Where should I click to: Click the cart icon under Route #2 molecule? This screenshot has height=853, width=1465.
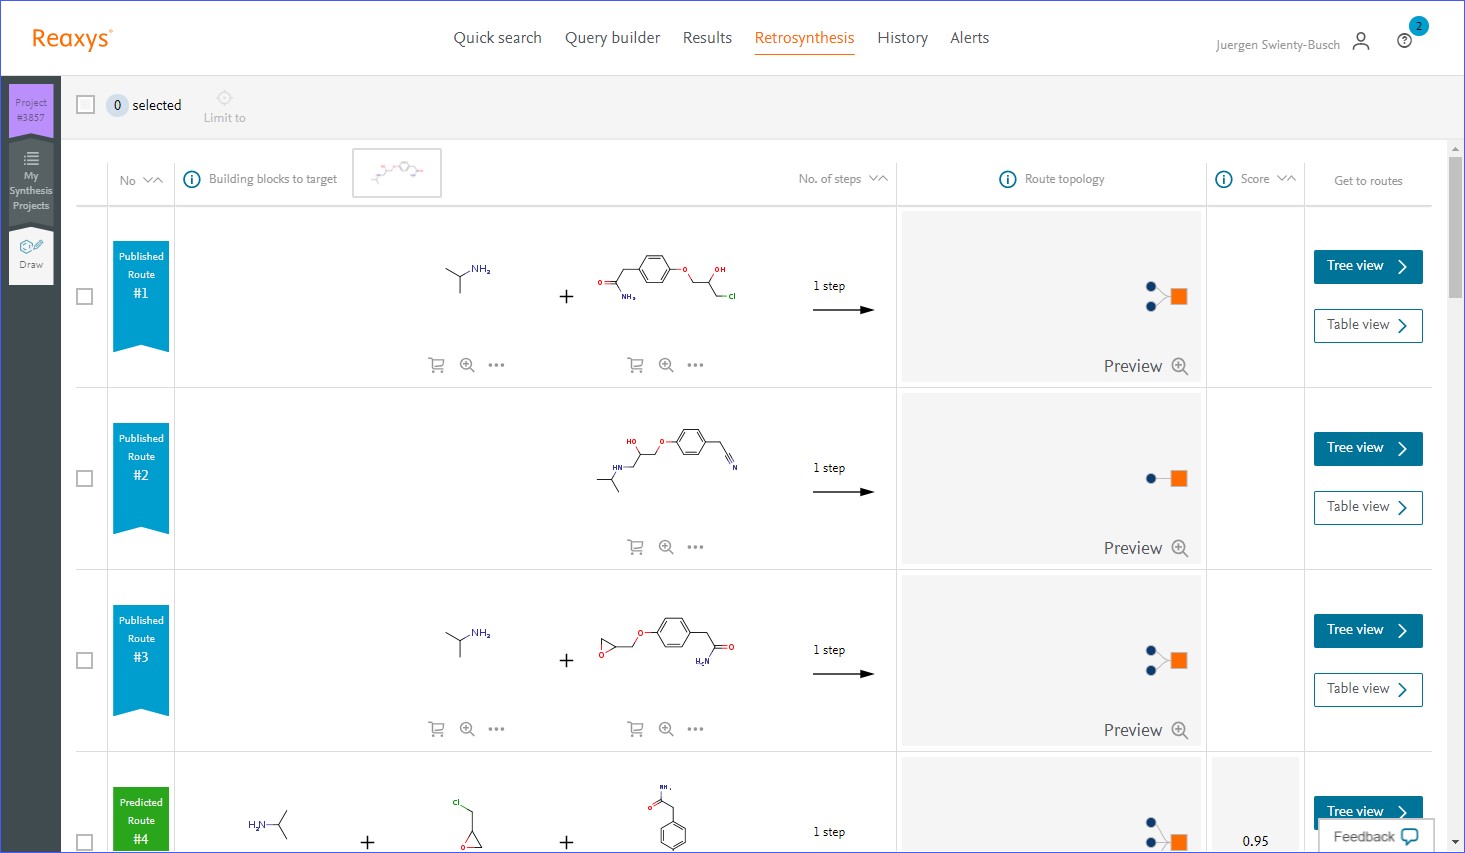pyautogui.click(x=635, y=547)
